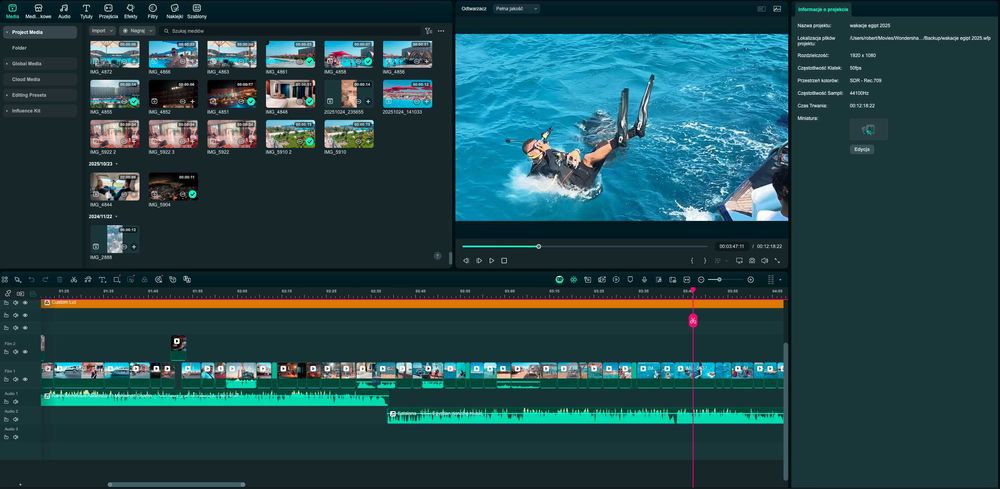Select the Text tool in timeline toolbar
Screen dimensions: 1000x489
101,279
